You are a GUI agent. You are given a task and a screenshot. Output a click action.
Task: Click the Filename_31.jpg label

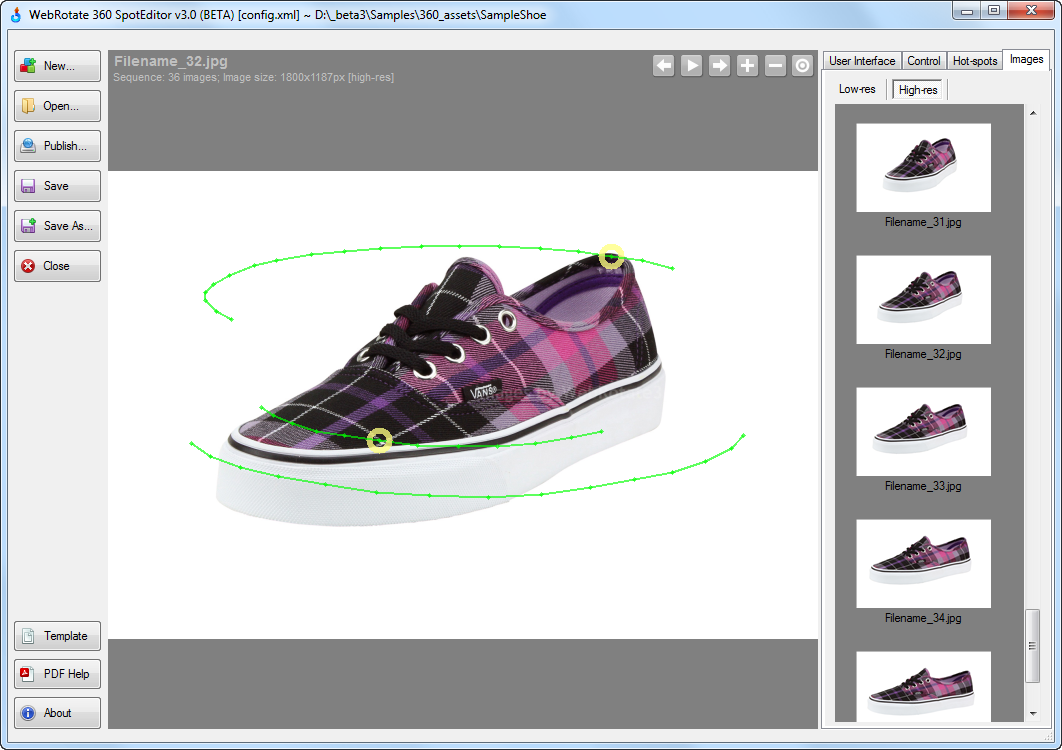point(923,222)
